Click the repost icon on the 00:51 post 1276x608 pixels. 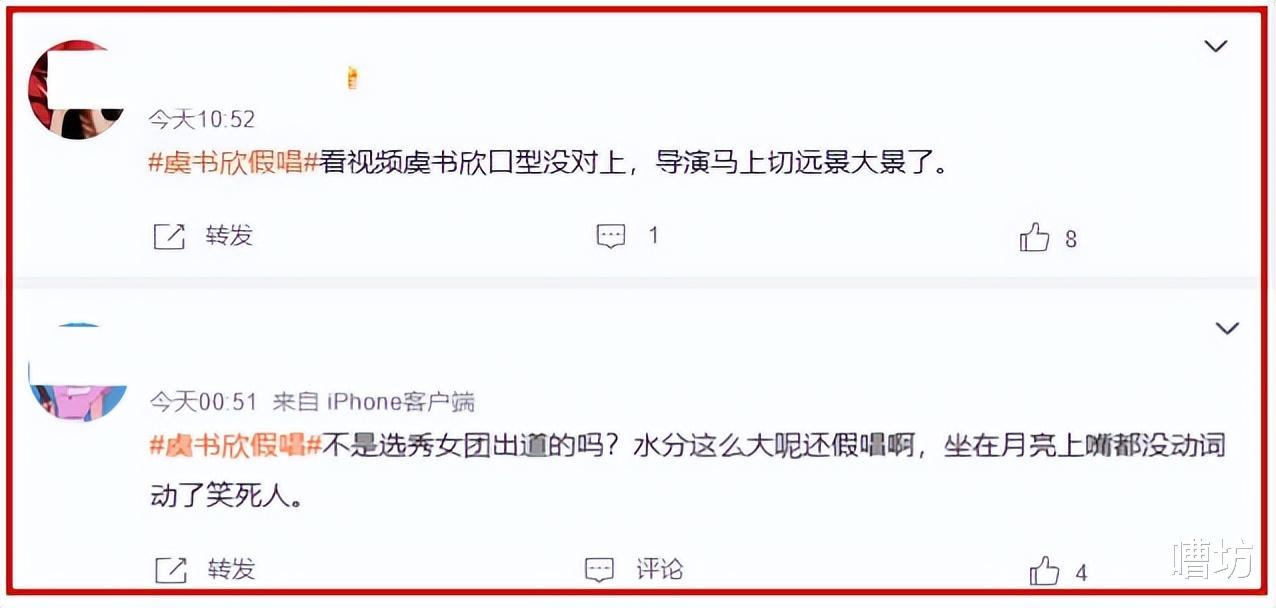point(171,570)
